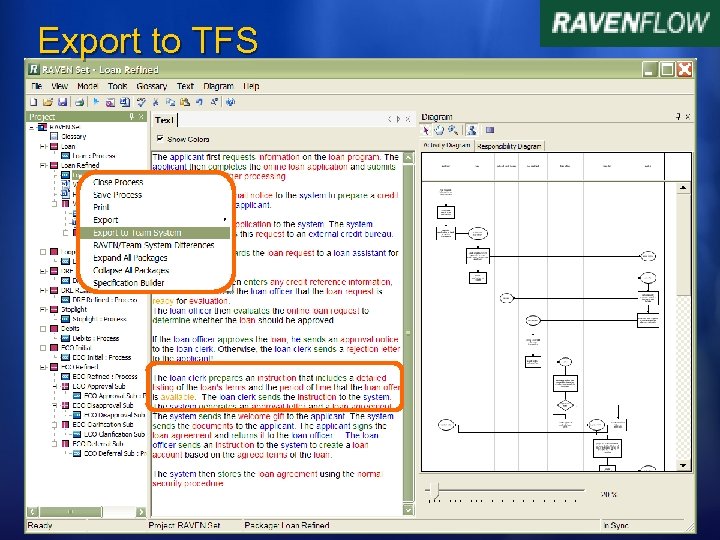Click the Undo arrow toolbar icon
720x540 pixels.
[199, 102]
